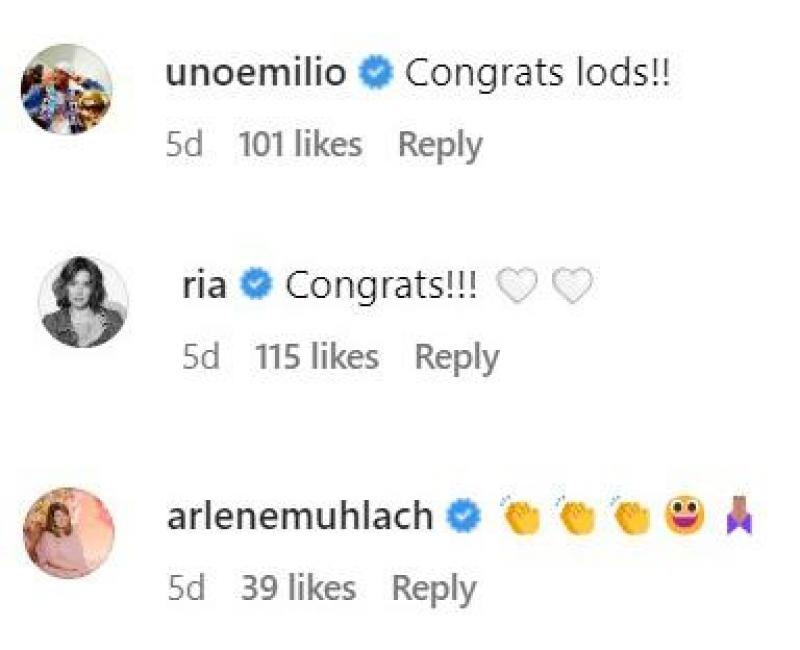View the 115 likes on ria's comment
The width and height of the screenshot is (800, 650).
[317, 357]
